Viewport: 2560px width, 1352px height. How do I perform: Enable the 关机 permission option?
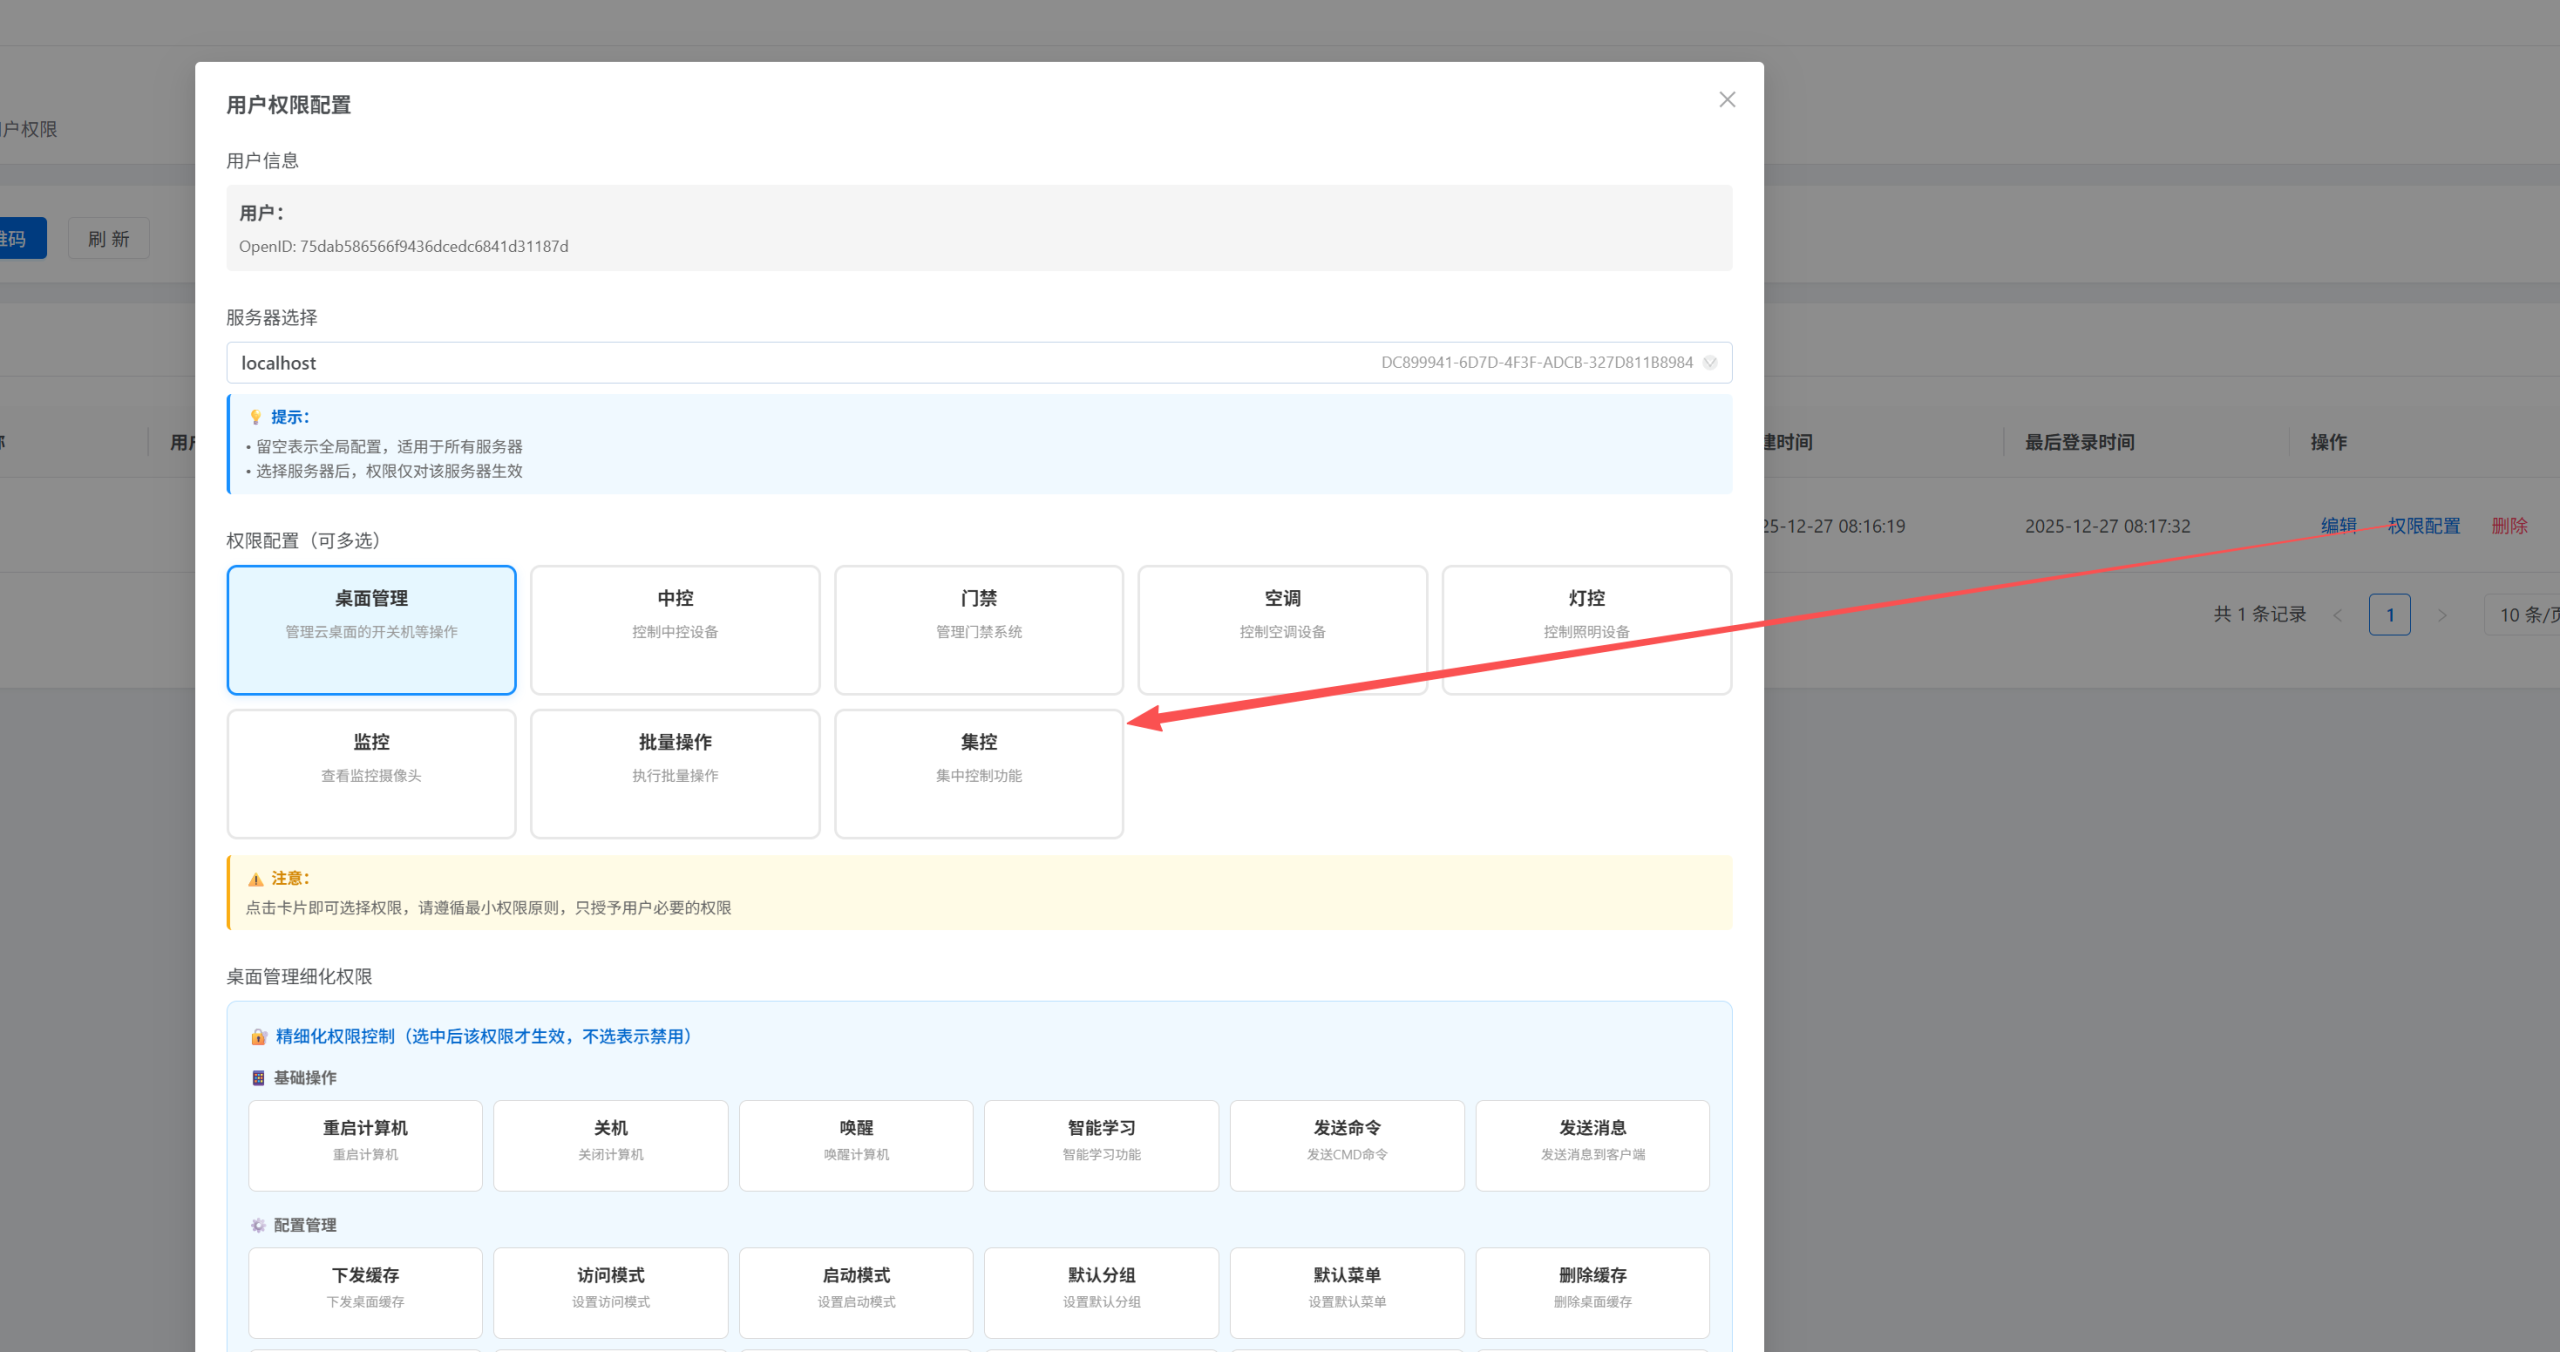click(610, 1145)
